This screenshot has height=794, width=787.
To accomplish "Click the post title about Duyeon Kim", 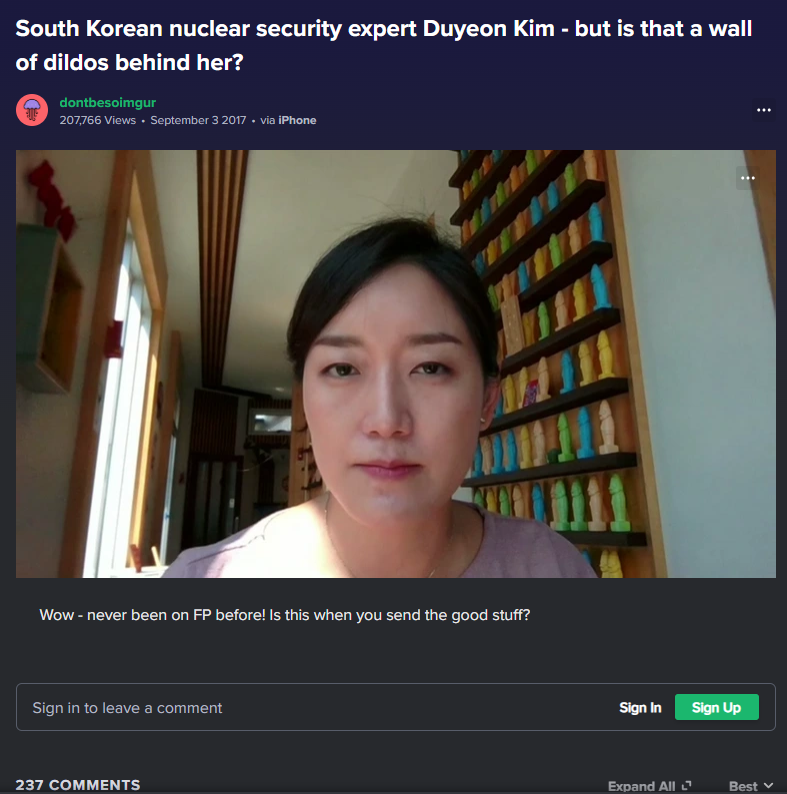I will coord(383,46).
